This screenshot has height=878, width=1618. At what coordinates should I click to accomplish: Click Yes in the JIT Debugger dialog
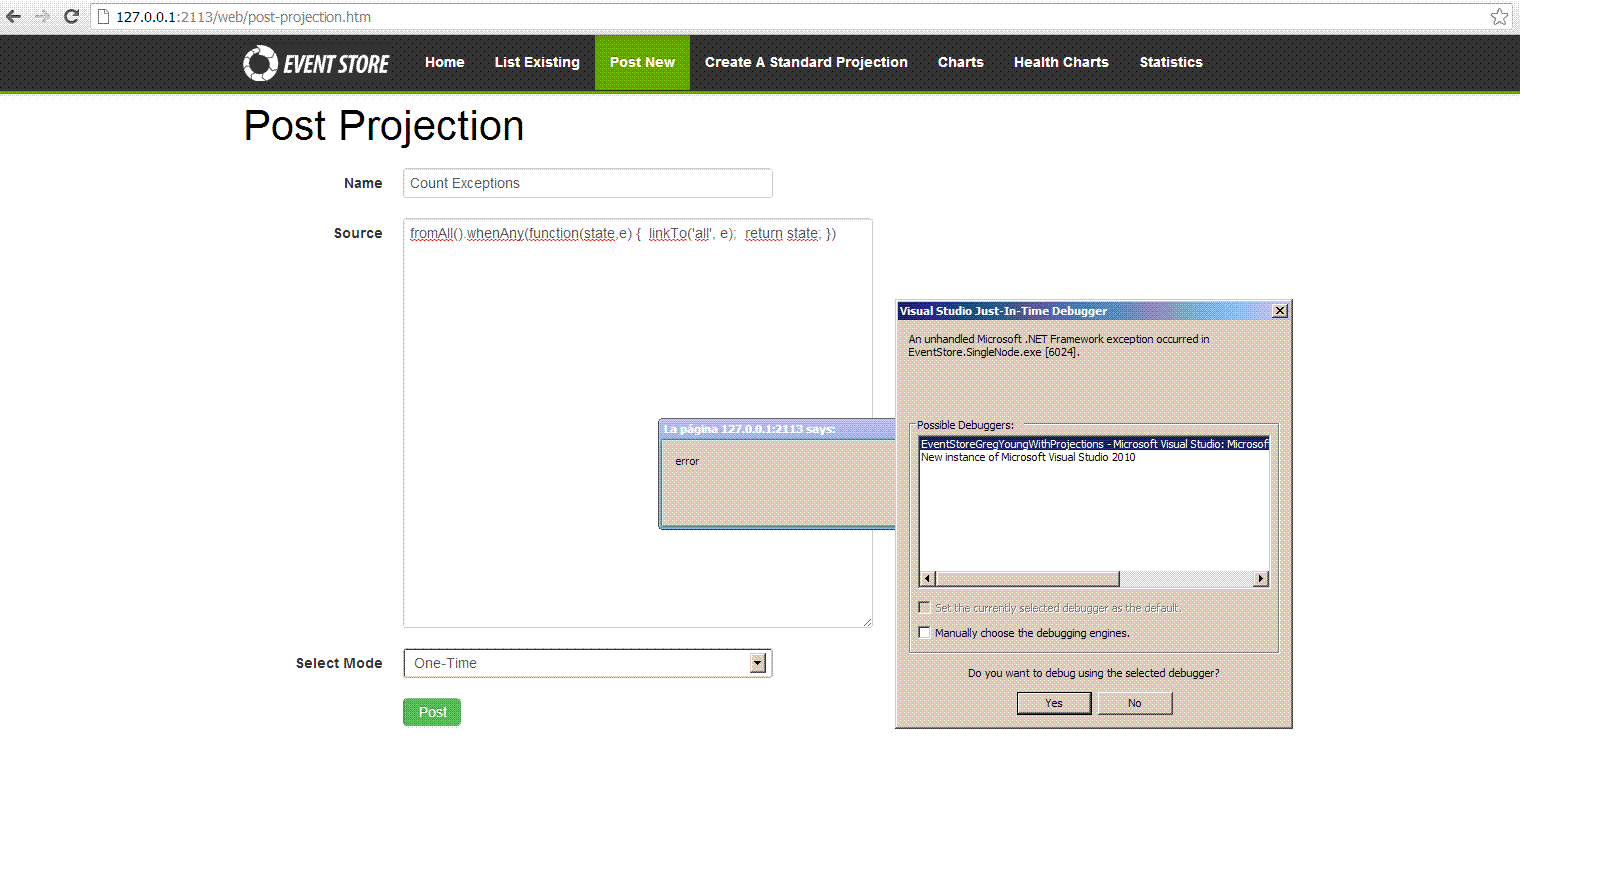1054,703
